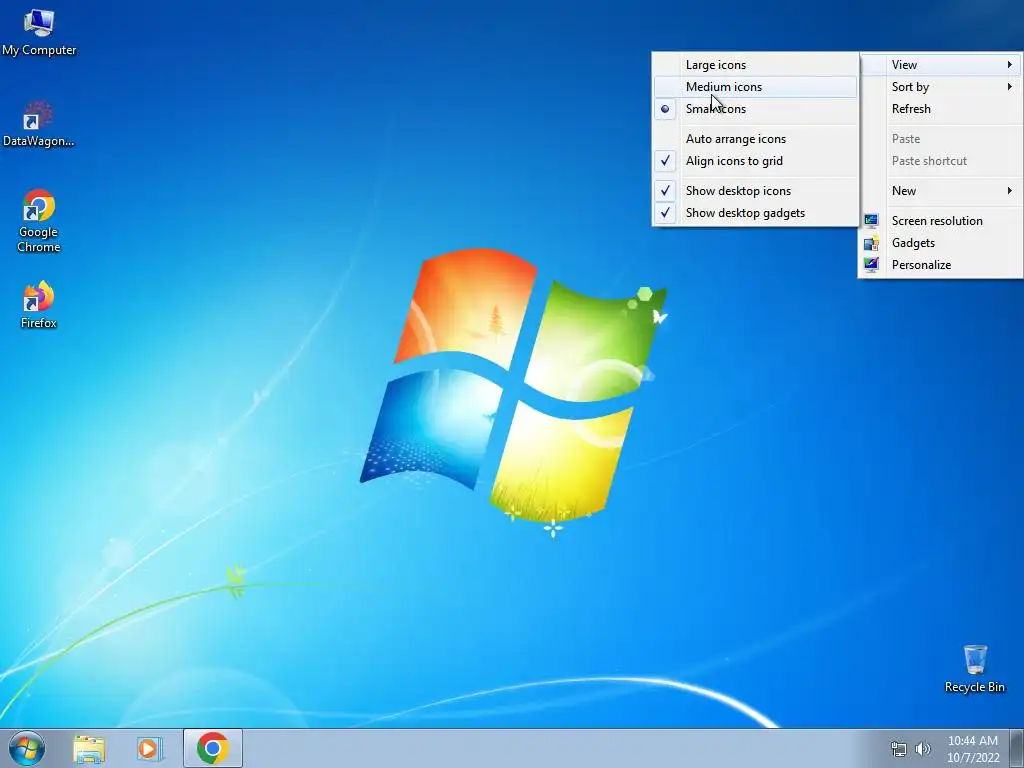This screenshot has height=768, width=1024.
Task: Open the clock showing 10:44 AM
Action: click(x=973, y=749)
